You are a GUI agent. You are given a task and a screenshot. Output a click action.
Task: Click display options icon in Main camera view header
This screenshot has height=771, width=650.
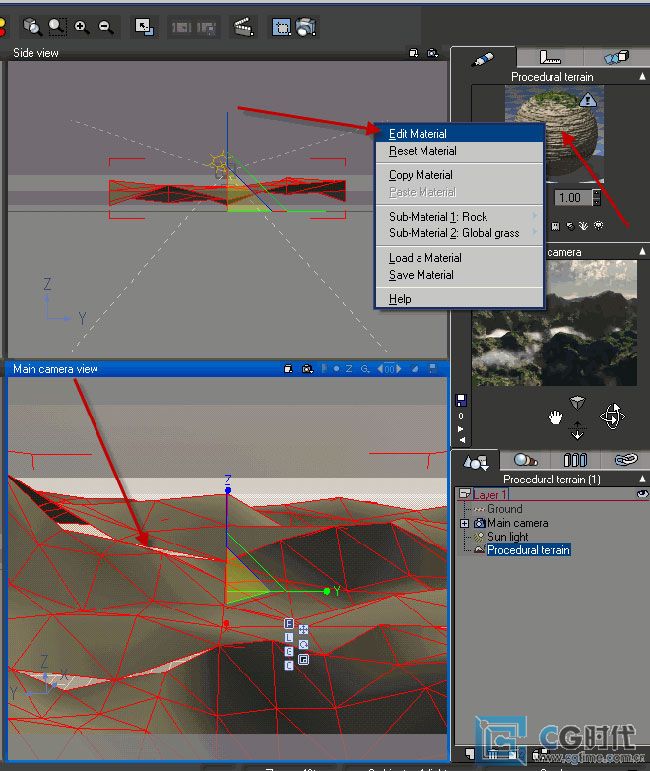(289, 369)
